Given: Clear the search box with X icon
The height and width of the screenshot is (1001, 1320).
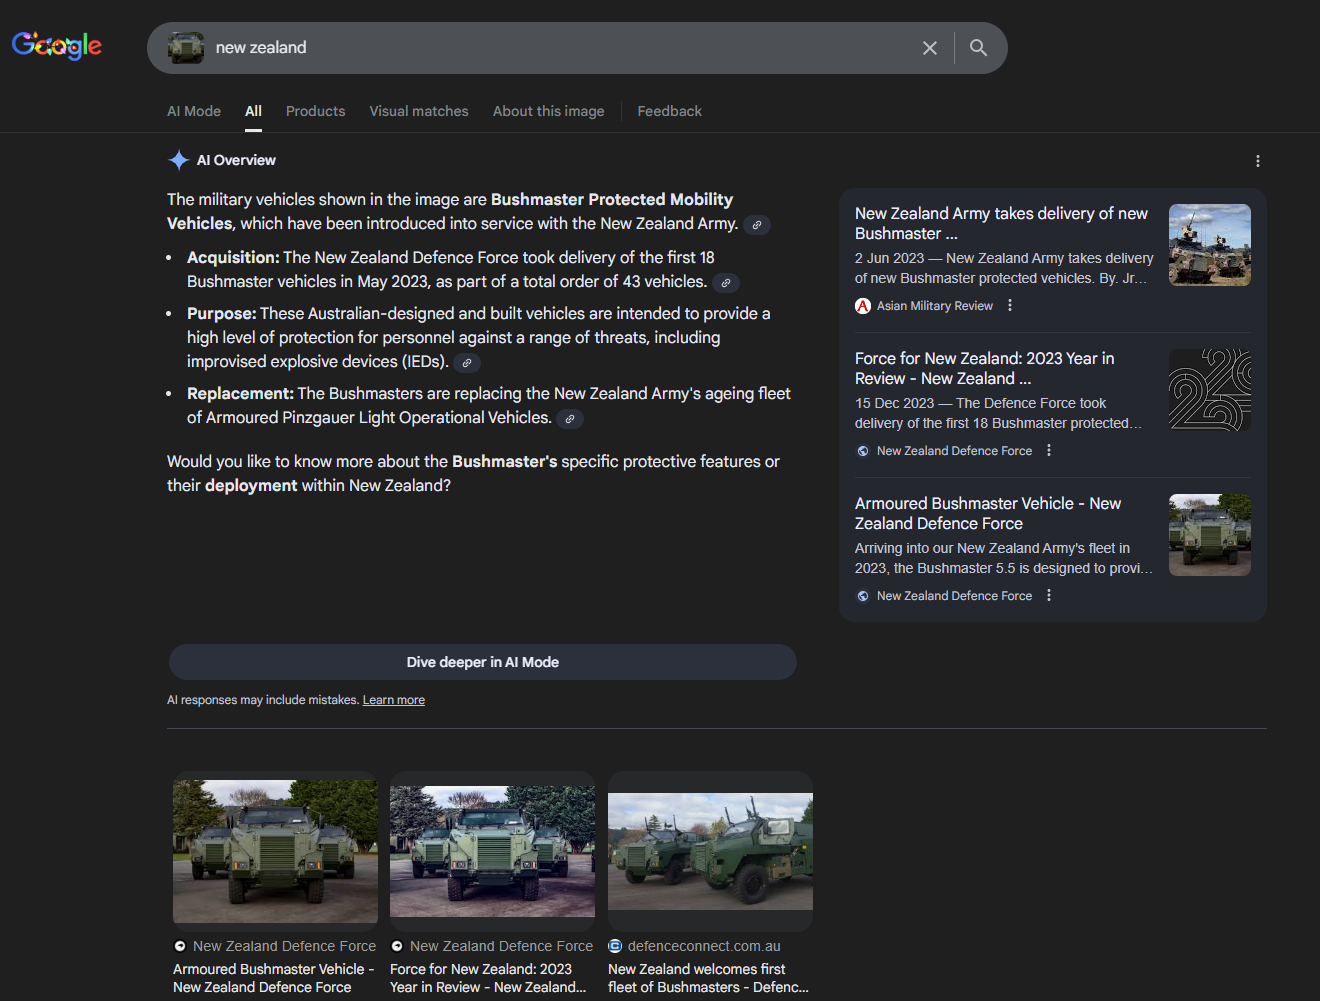Looking at the screenshot, I should point(929,48).
